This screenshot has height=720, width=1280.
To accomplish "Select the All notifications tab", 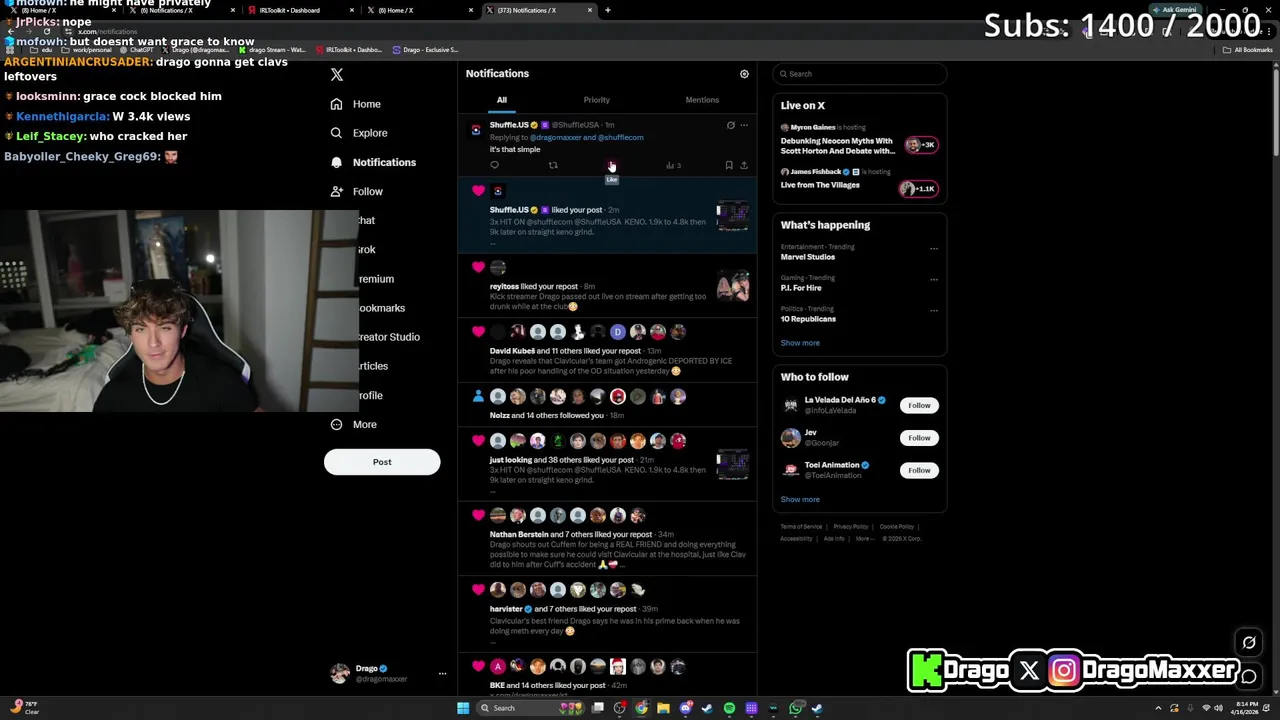I will click(502, 100).
